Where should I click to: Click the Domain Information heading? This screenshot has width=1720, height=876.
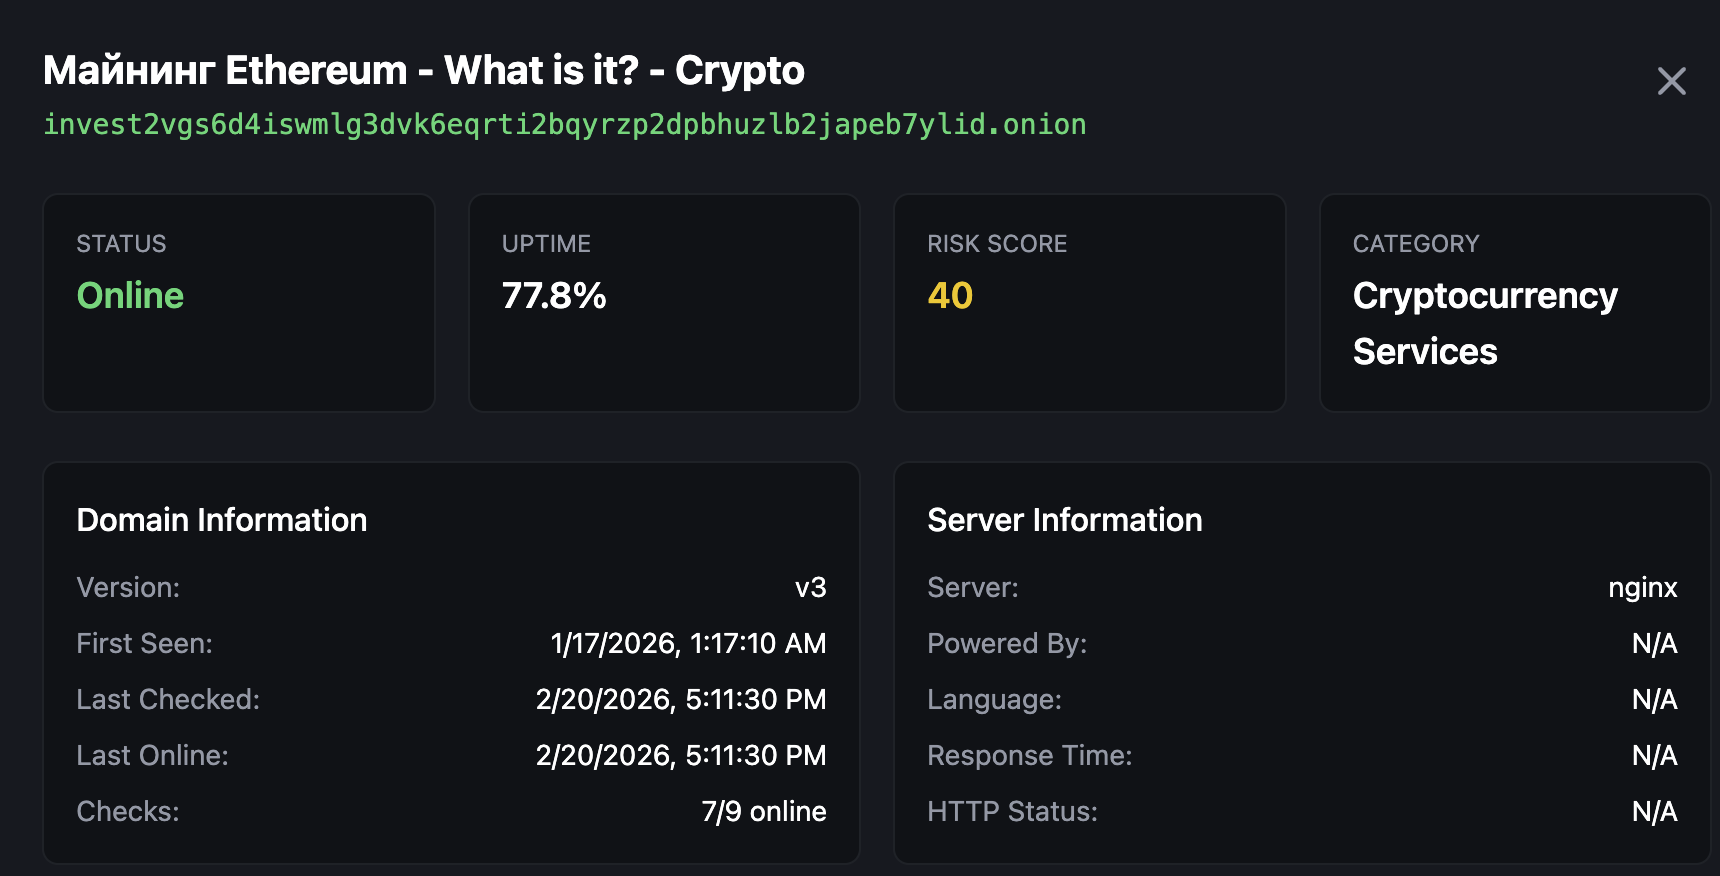tap(222, 520)
